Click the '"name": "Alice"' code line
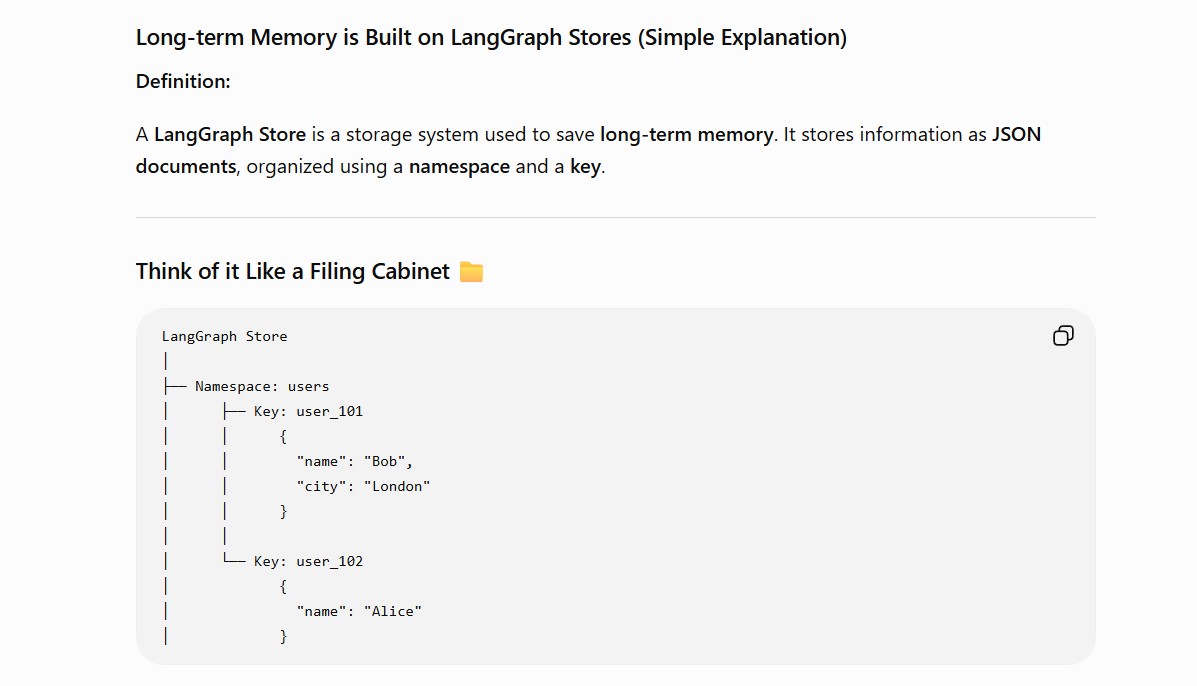The width and height of the screenshot is (1197, 686). pos(359,611)
